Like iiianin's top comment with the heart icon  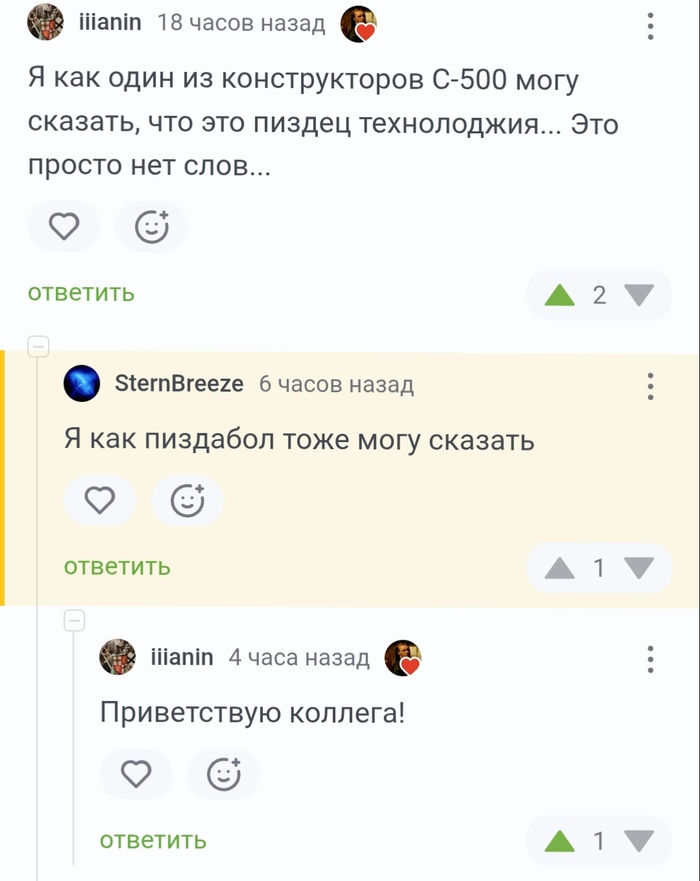[64, 227]
